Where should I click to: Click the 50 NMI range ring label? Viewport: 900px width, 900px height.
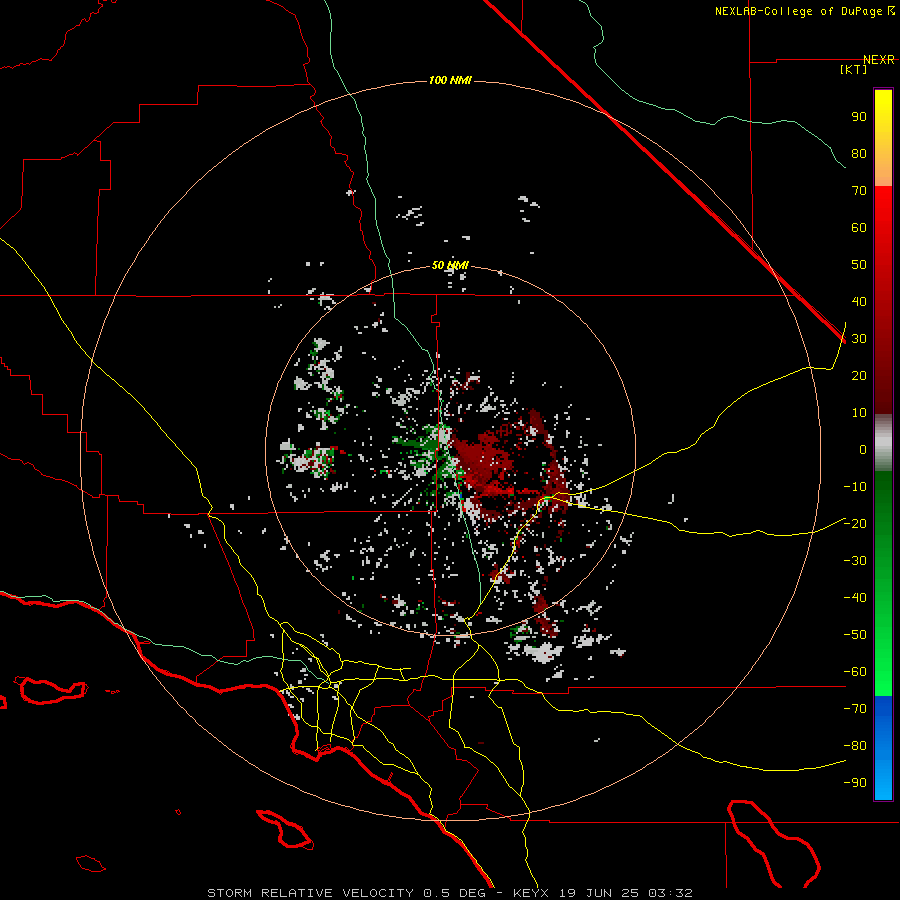pos(450,265)
